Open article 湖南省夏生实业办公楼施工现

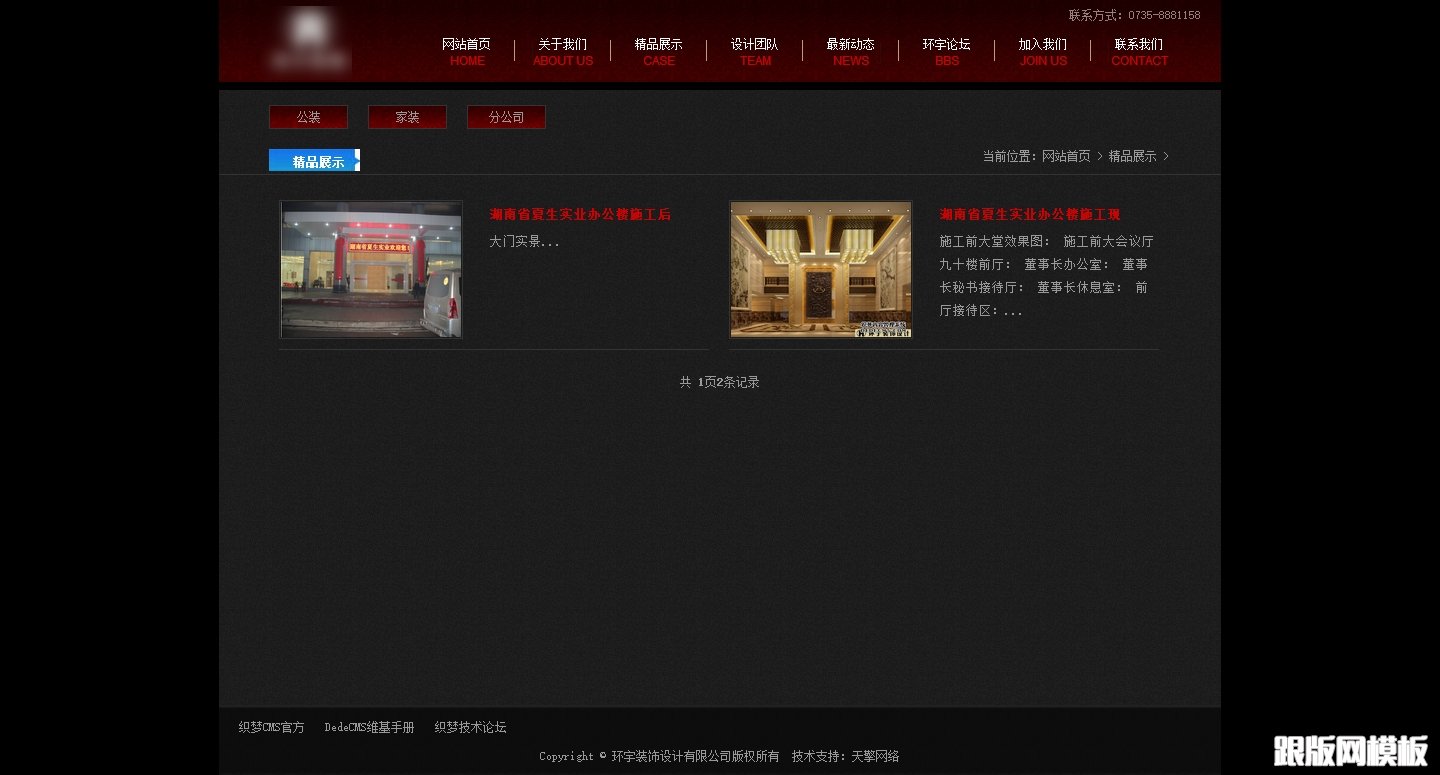1029,214
